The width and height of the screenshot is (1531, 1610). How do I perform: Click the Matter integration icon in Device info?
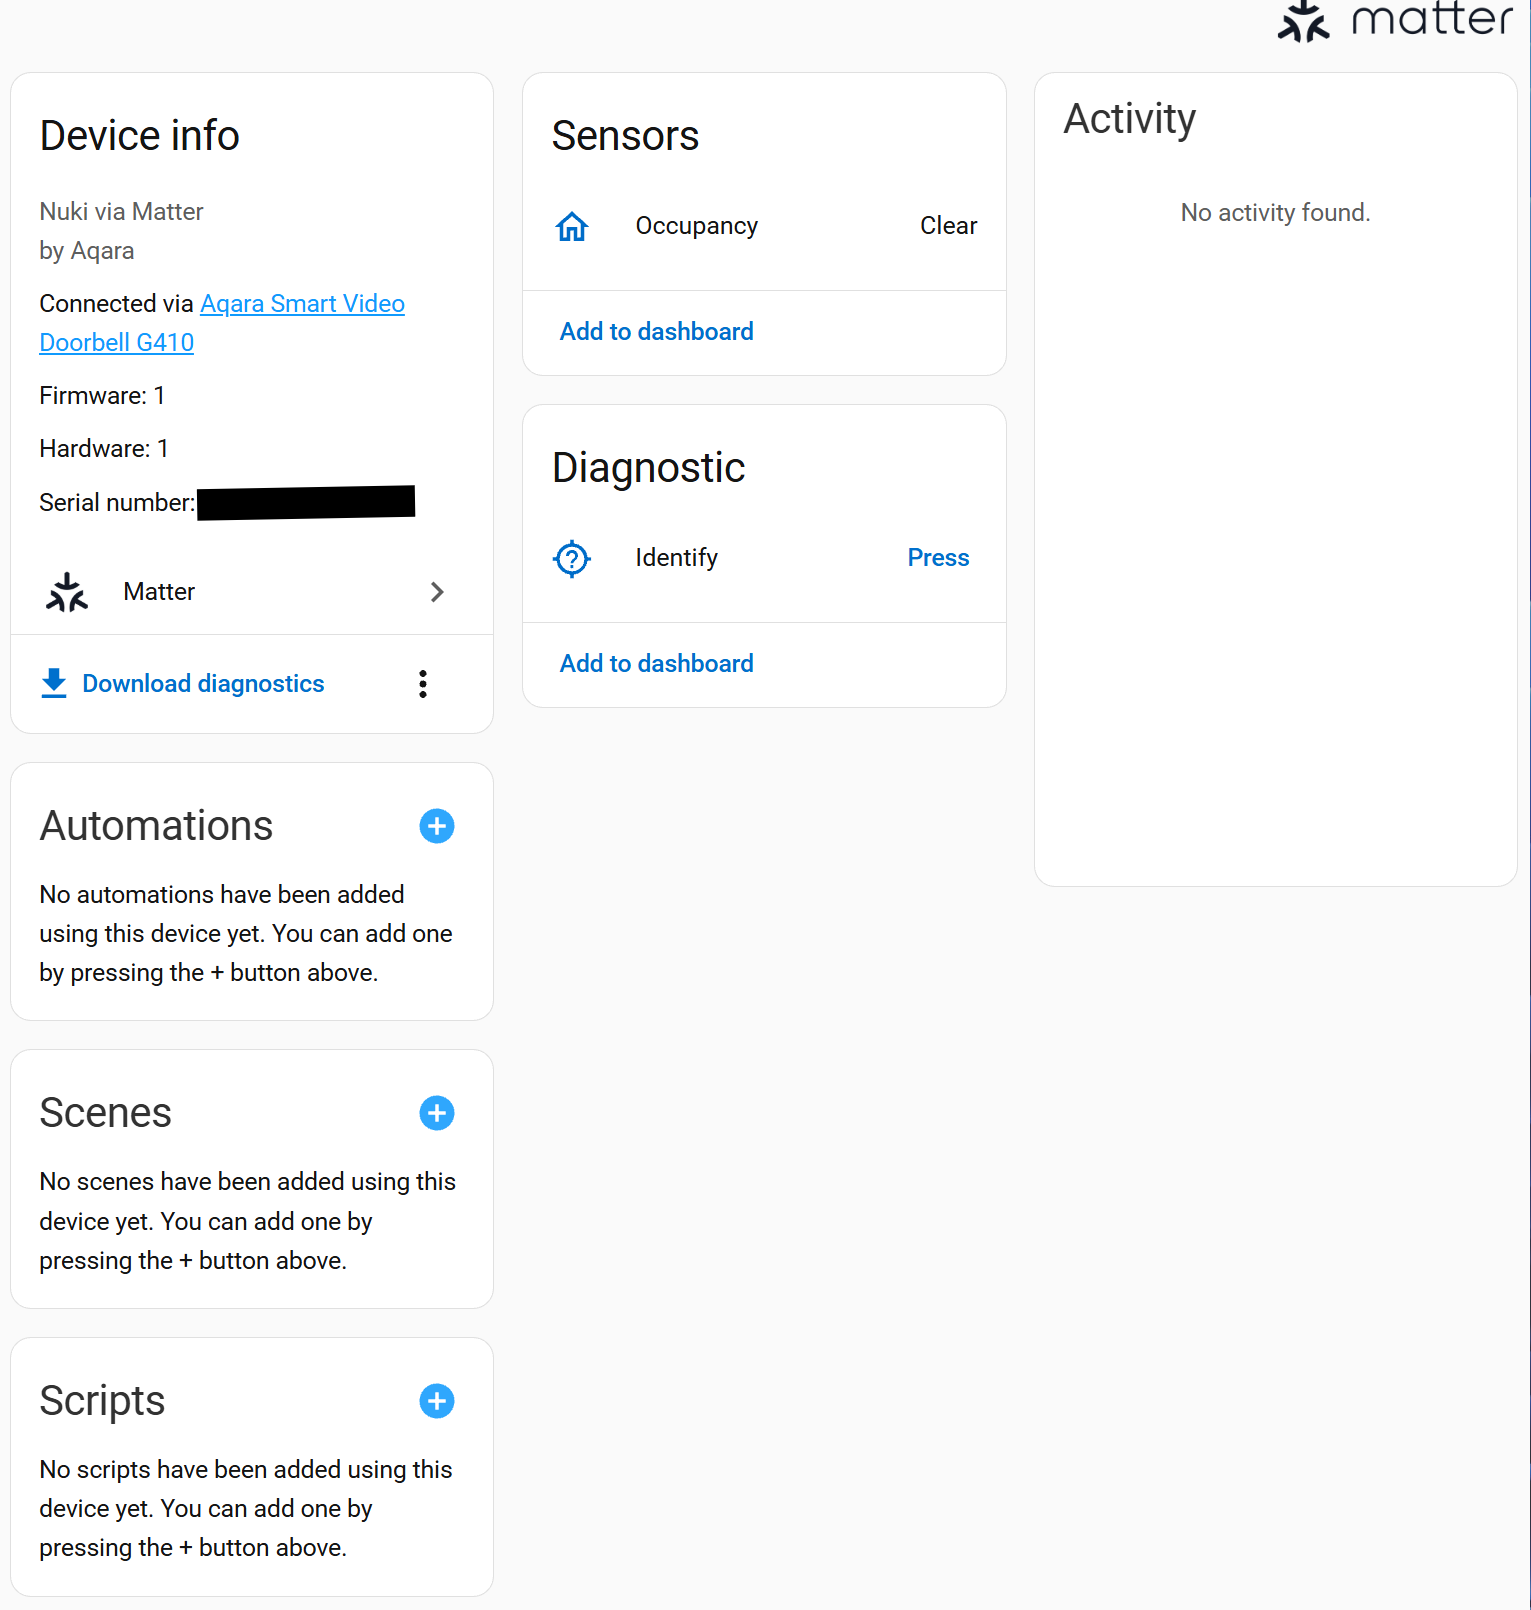pos(67,592)
